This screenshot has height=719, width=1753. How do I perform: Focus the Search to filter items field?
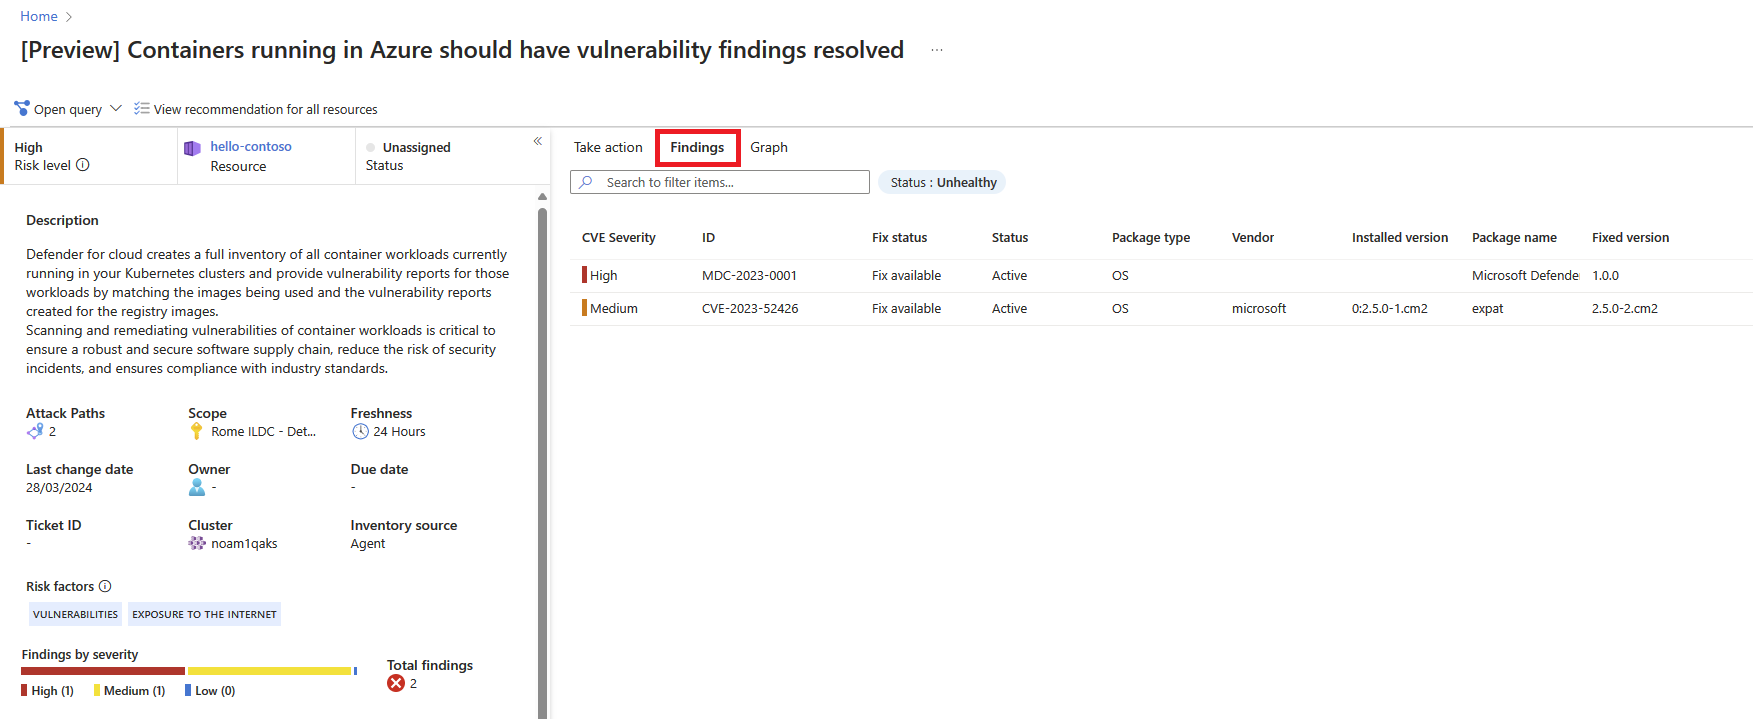[720, 182]
